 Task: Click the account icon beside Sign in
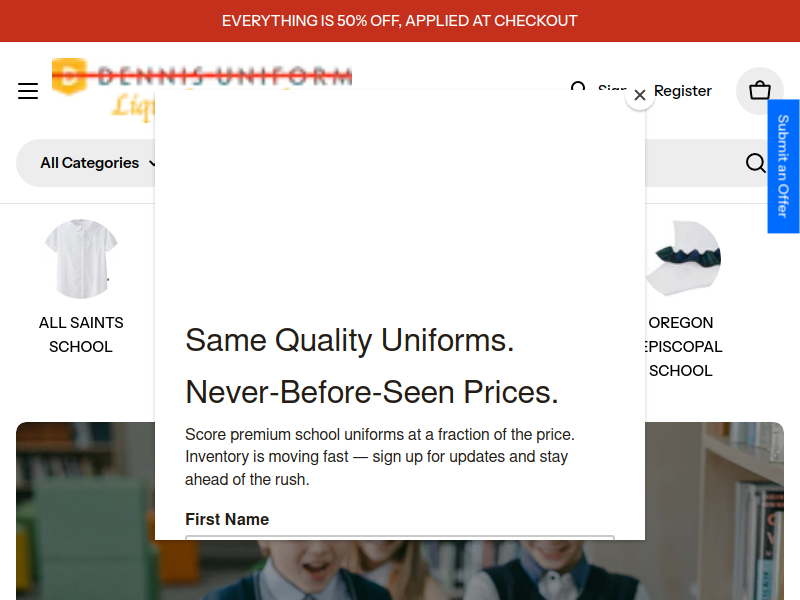[x=578, y=85]
